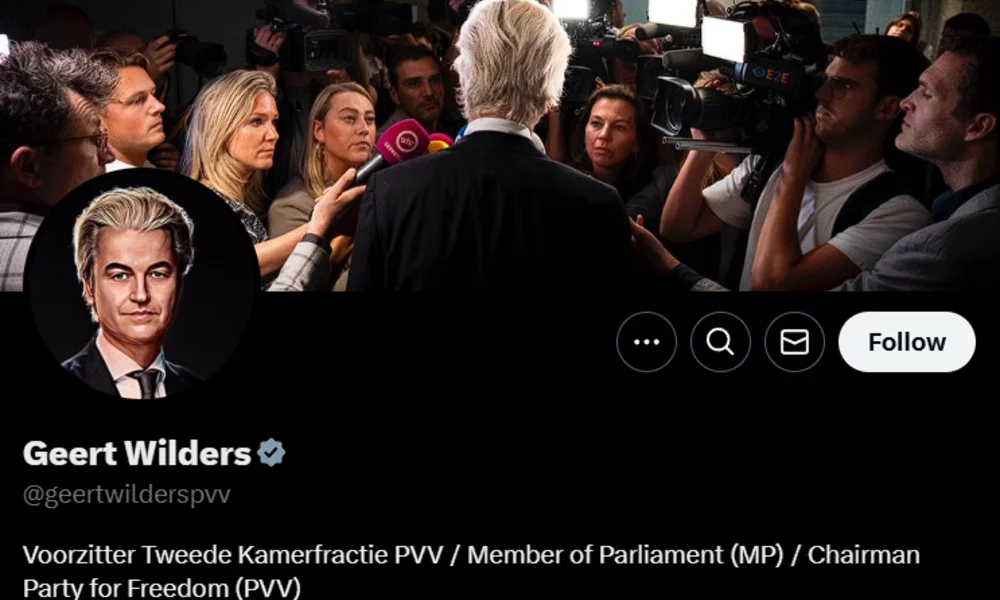The height and width of the screenshot is (600, 1000).
Task: Click the Party for Freedom (PVV) text
Action: point(161,587)
